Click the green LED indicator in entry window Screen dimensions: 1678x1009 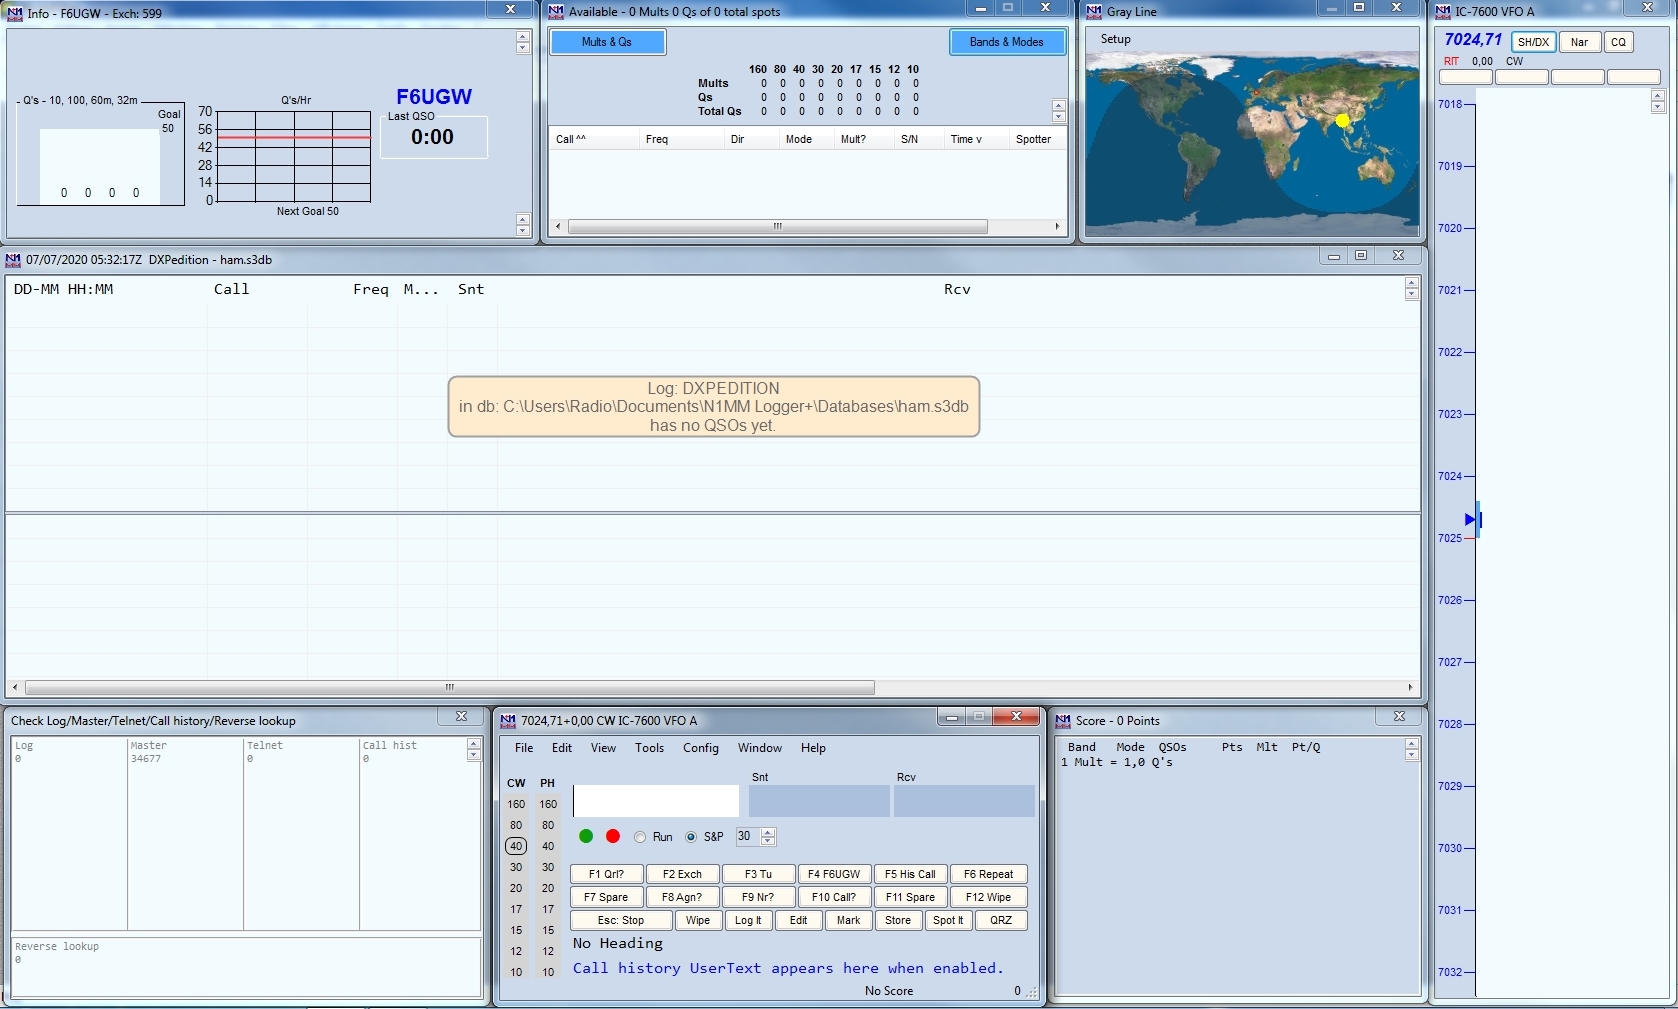pyautogui.click(x=586, y=836)
